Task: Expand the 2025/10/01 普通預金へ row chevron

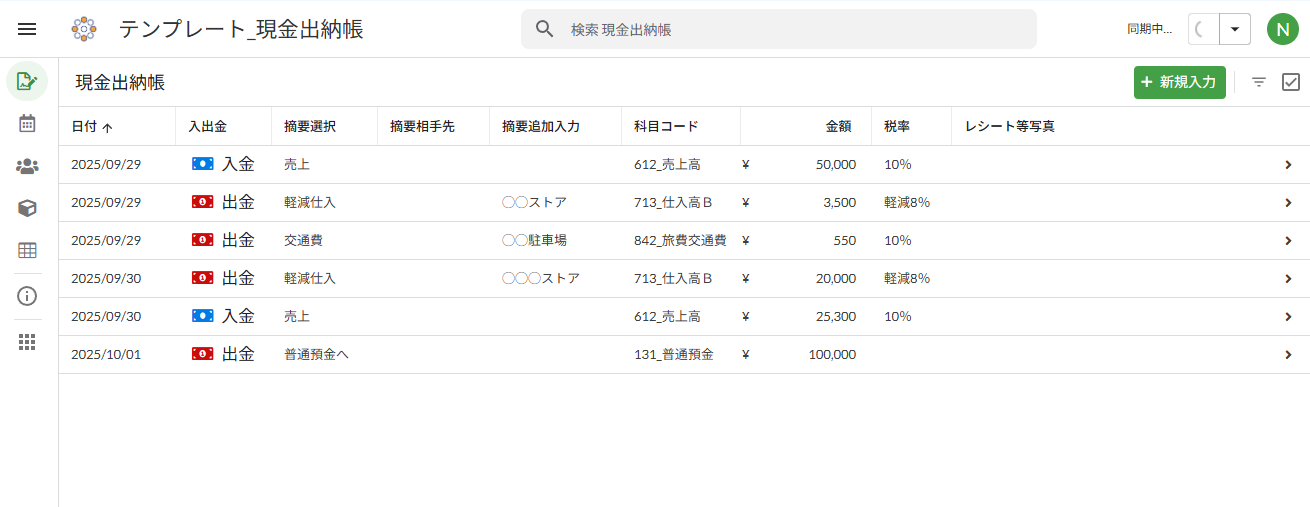Action: click(1288, 354)
